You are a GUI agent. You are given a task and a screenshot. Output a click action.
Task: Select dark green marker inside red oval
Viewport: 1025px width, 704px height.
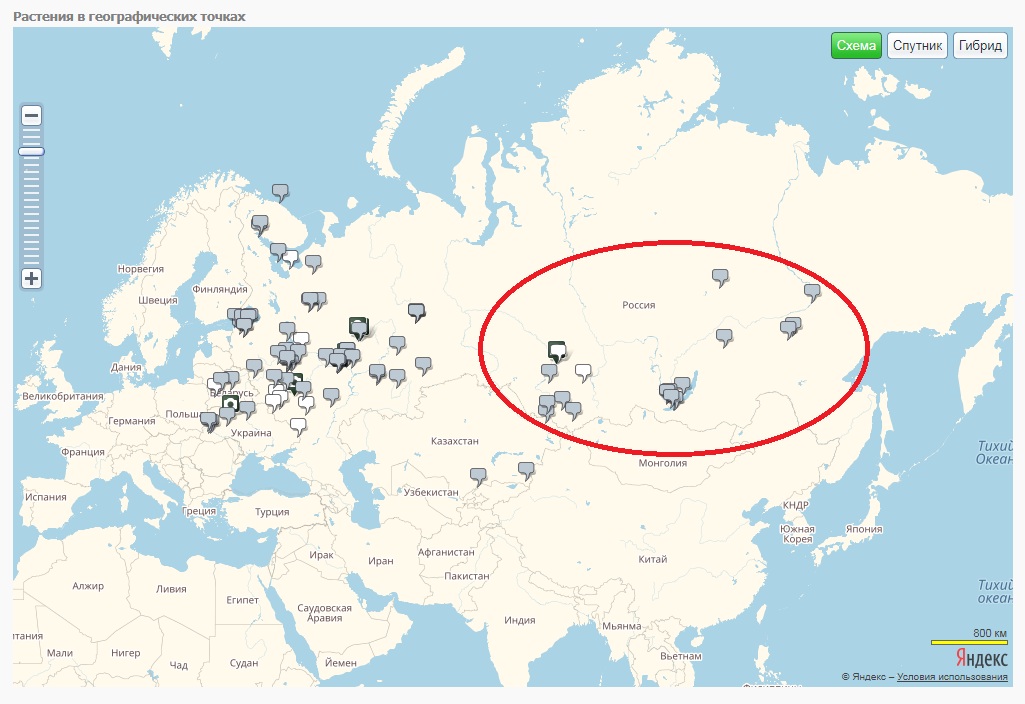click(x=557, y=349)
